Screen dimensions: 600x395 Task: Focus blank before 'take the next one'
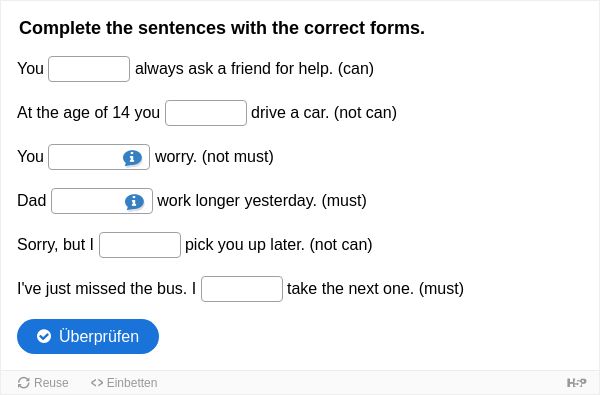pyautogui.click(x=242, y=289)
